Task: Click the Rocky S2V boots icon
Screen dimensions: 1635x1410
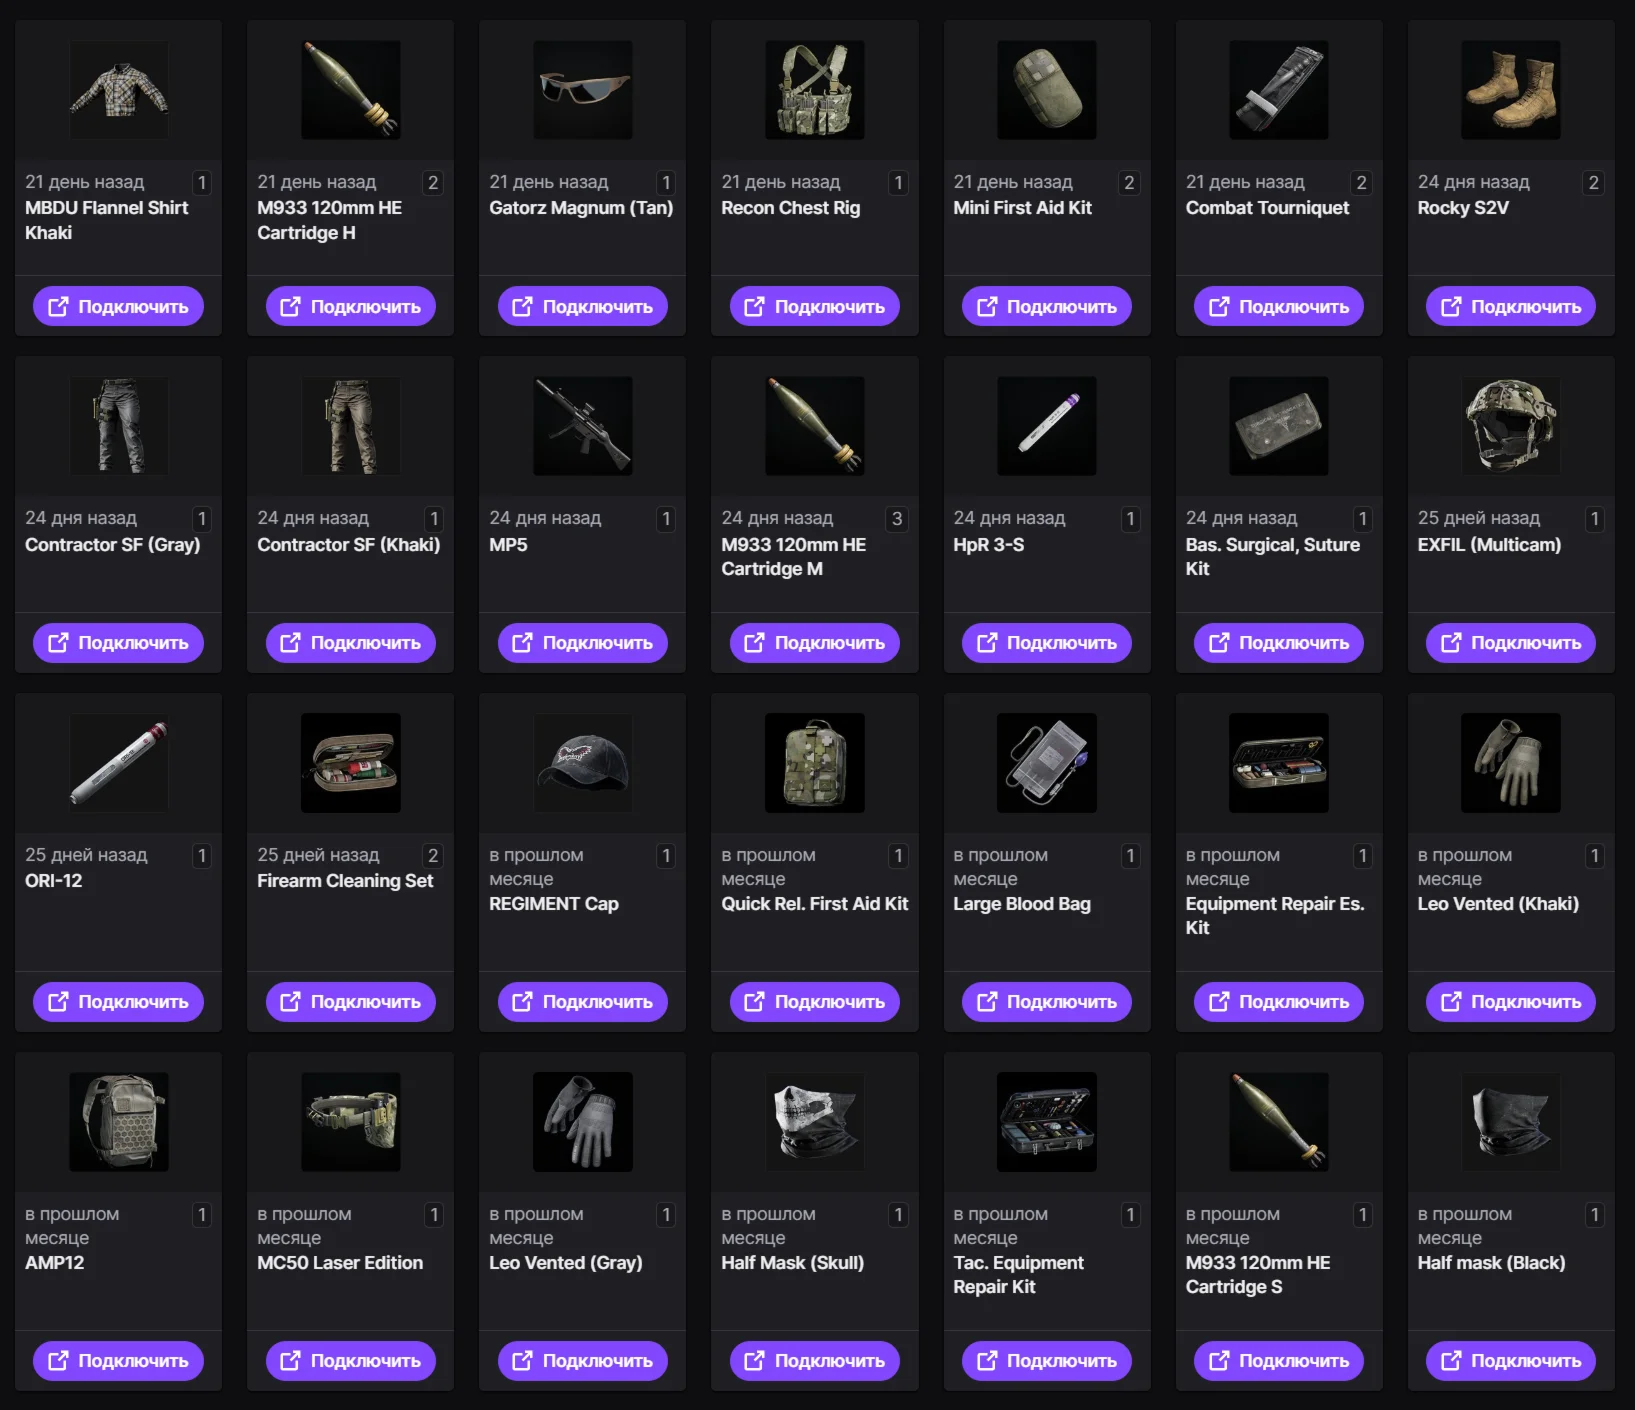Action: (1511, 90)
